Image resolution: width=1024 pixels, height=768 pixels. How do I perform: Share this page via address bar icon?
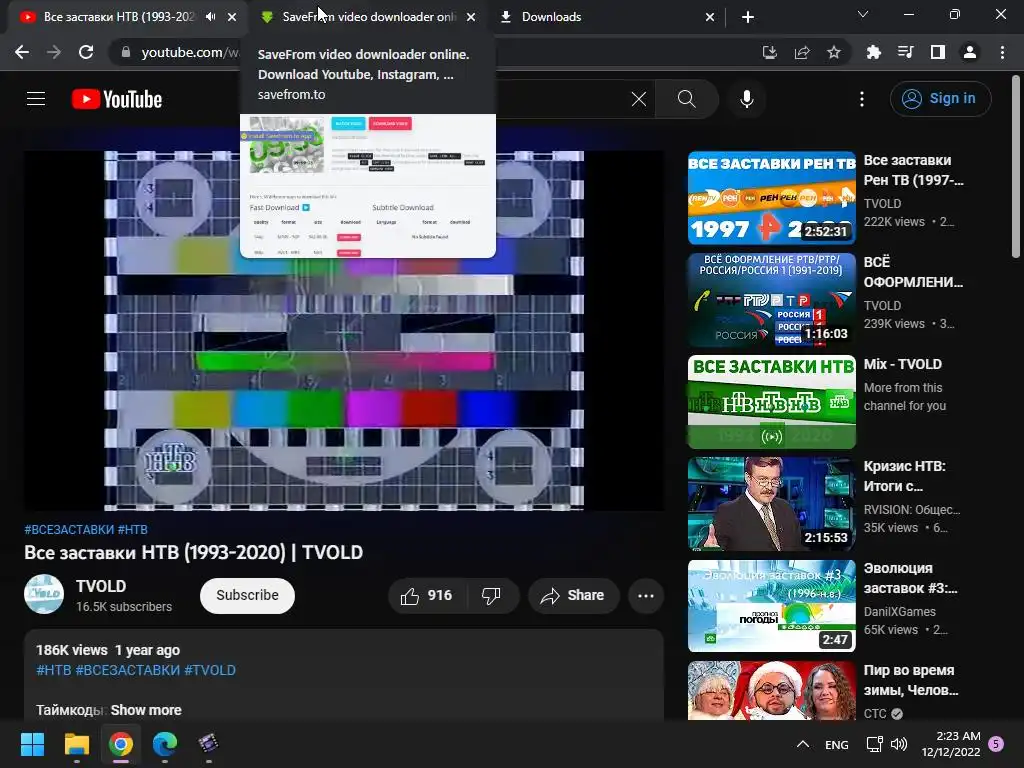(x=802, y=52)
